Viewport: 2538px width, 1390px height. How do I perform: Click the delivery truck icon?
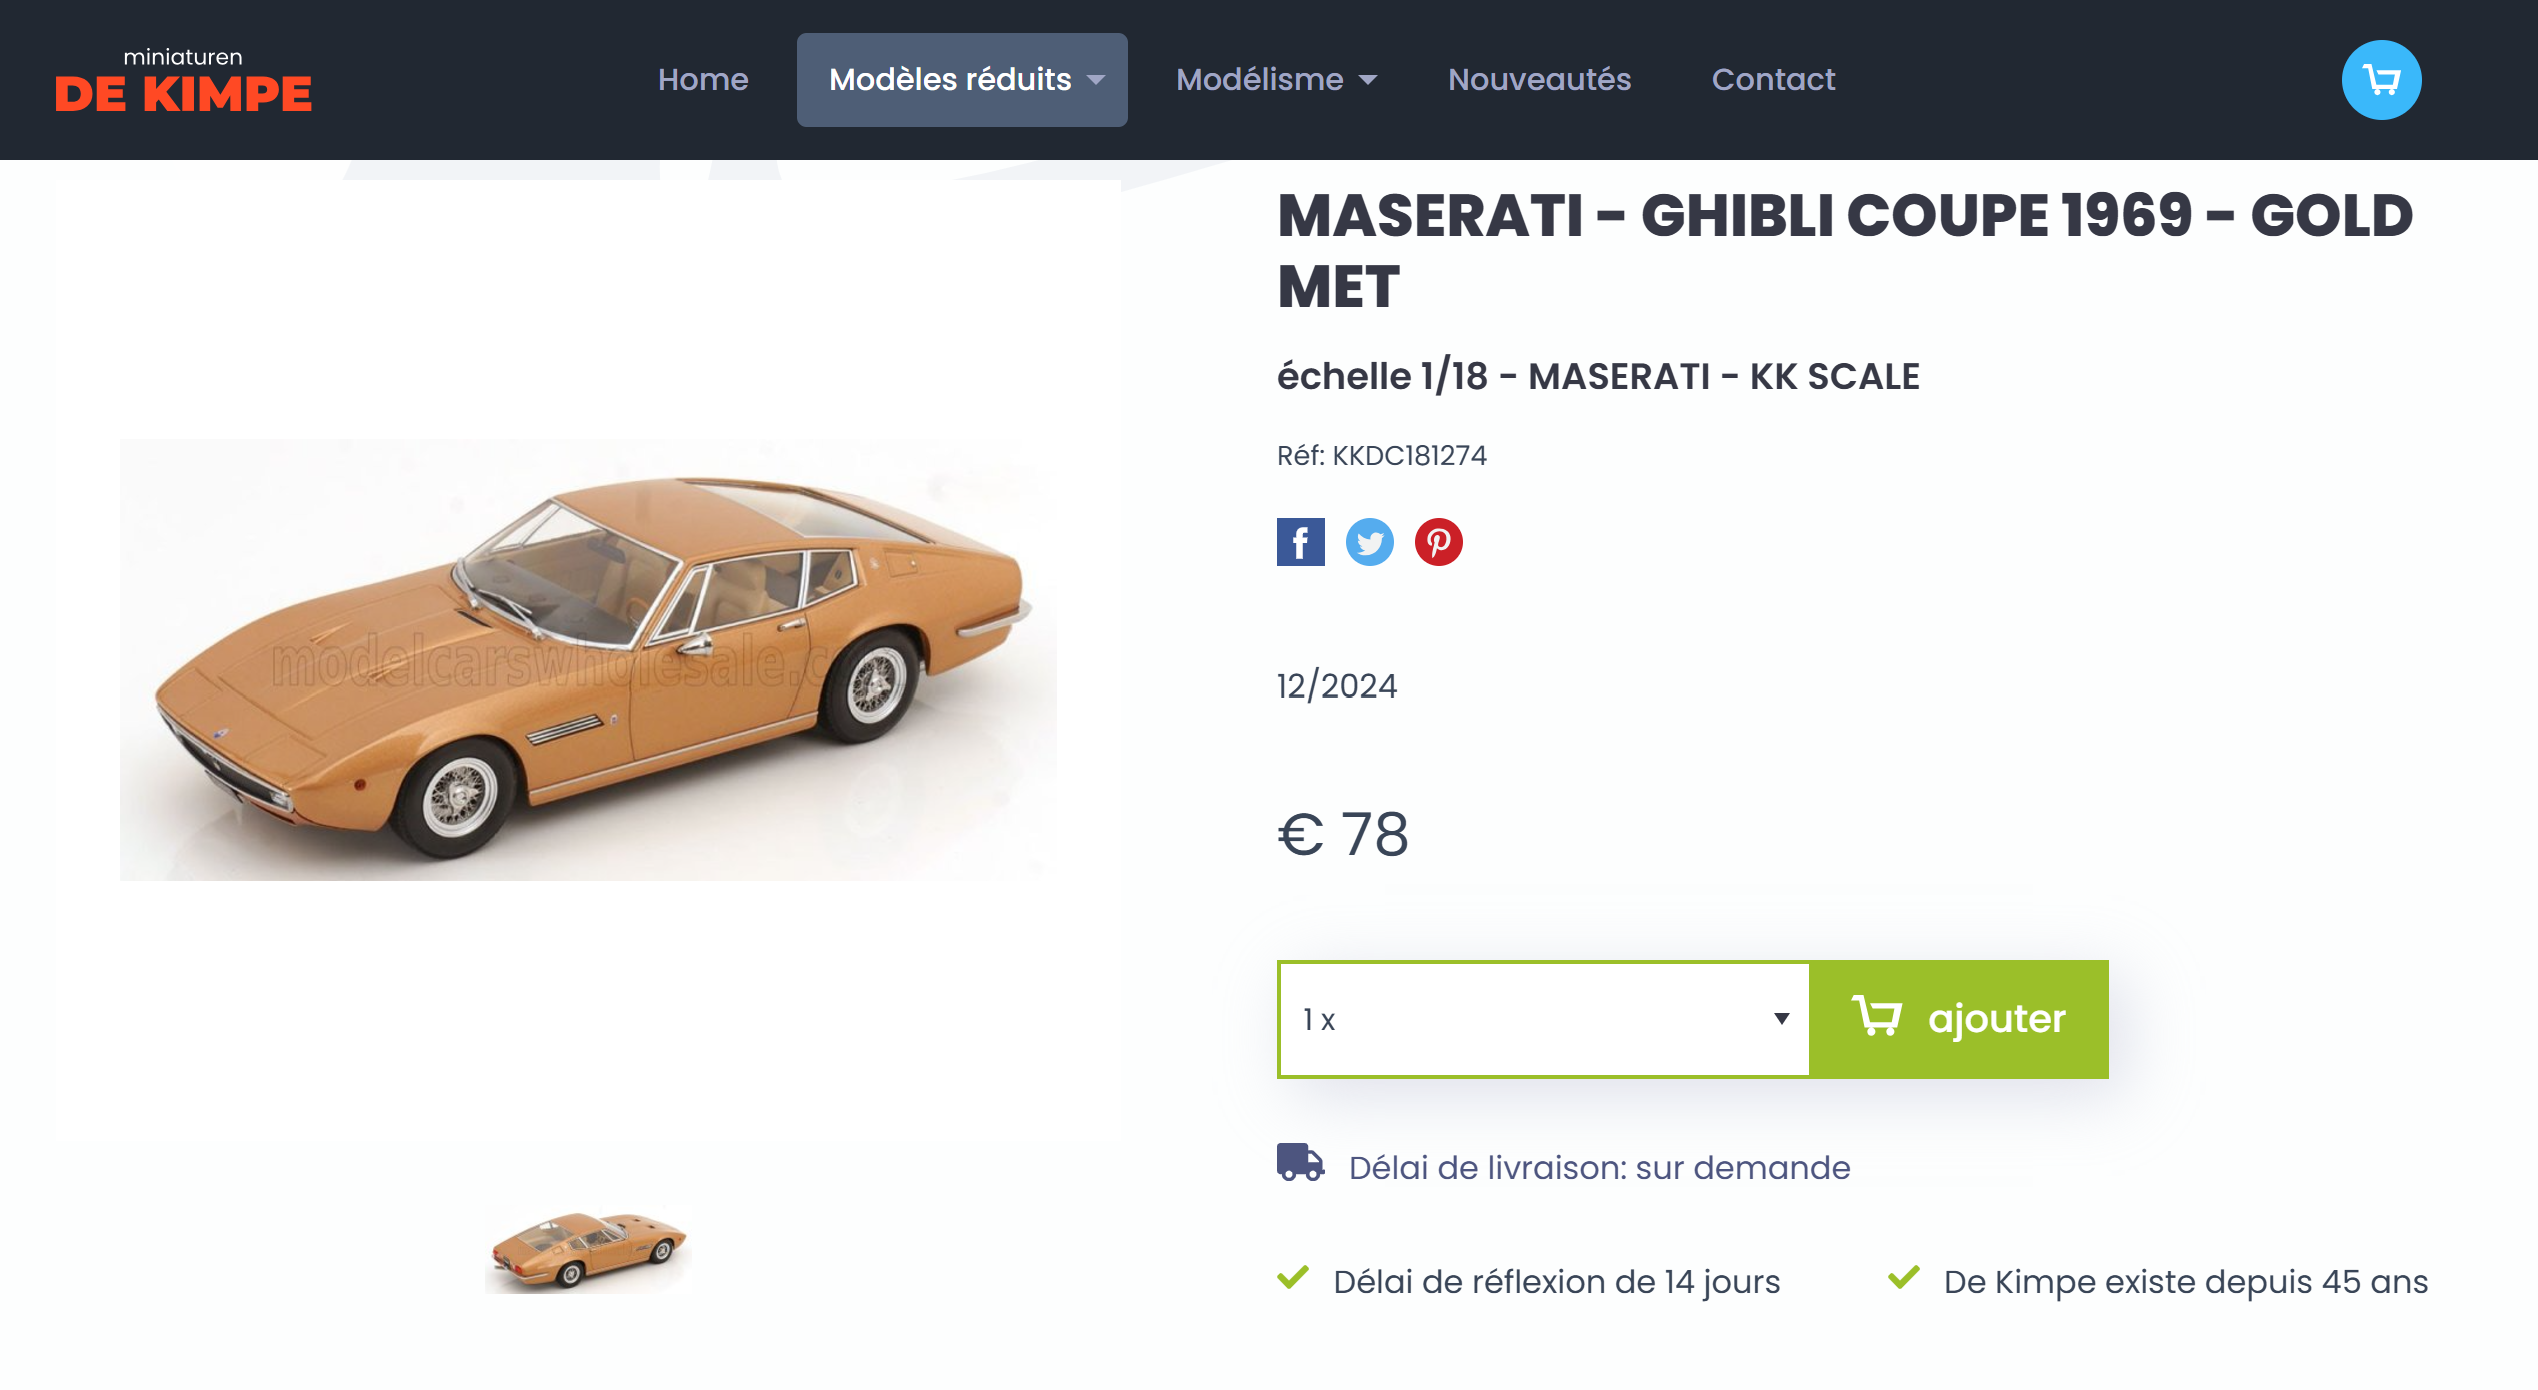[1300, 1163]
